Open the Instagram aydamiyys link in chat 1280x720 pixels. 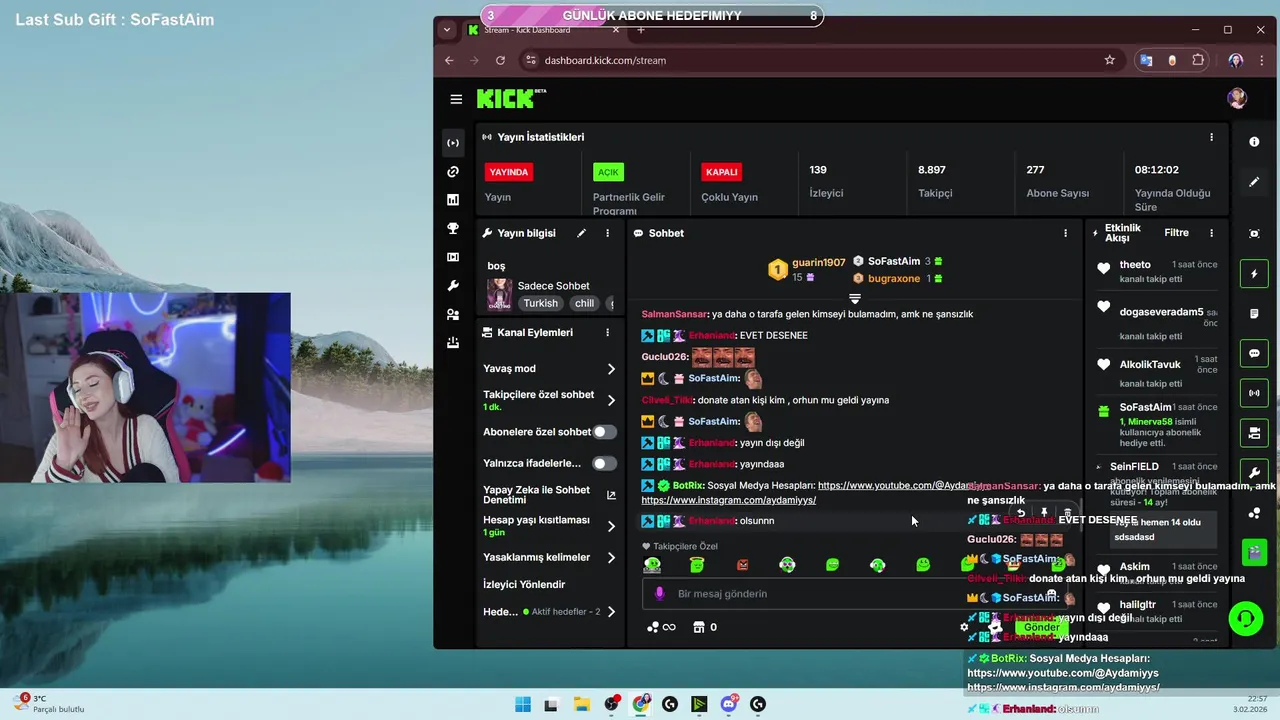coord(728,500)
